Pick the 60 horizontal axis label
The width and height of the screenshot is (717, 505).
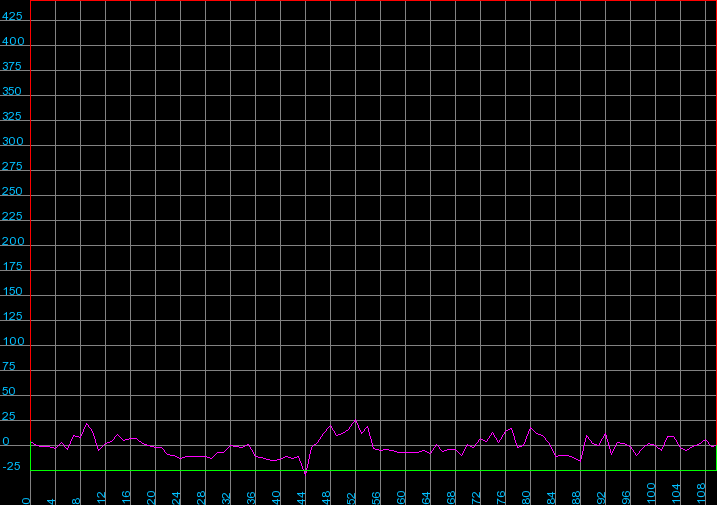(x=401, y=498)
